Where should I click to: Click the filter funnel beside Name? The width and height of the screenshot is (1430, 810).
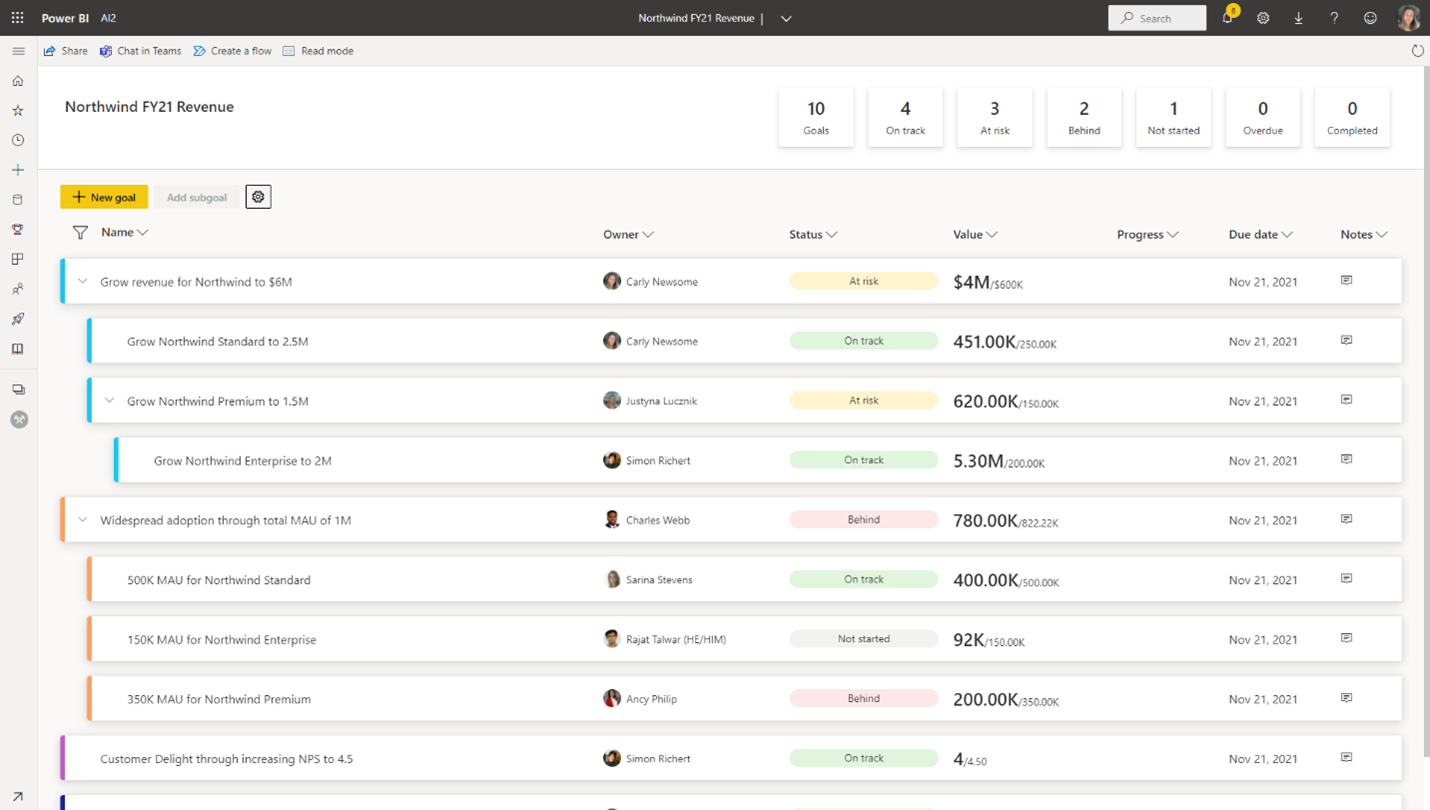tap(79, 232)
